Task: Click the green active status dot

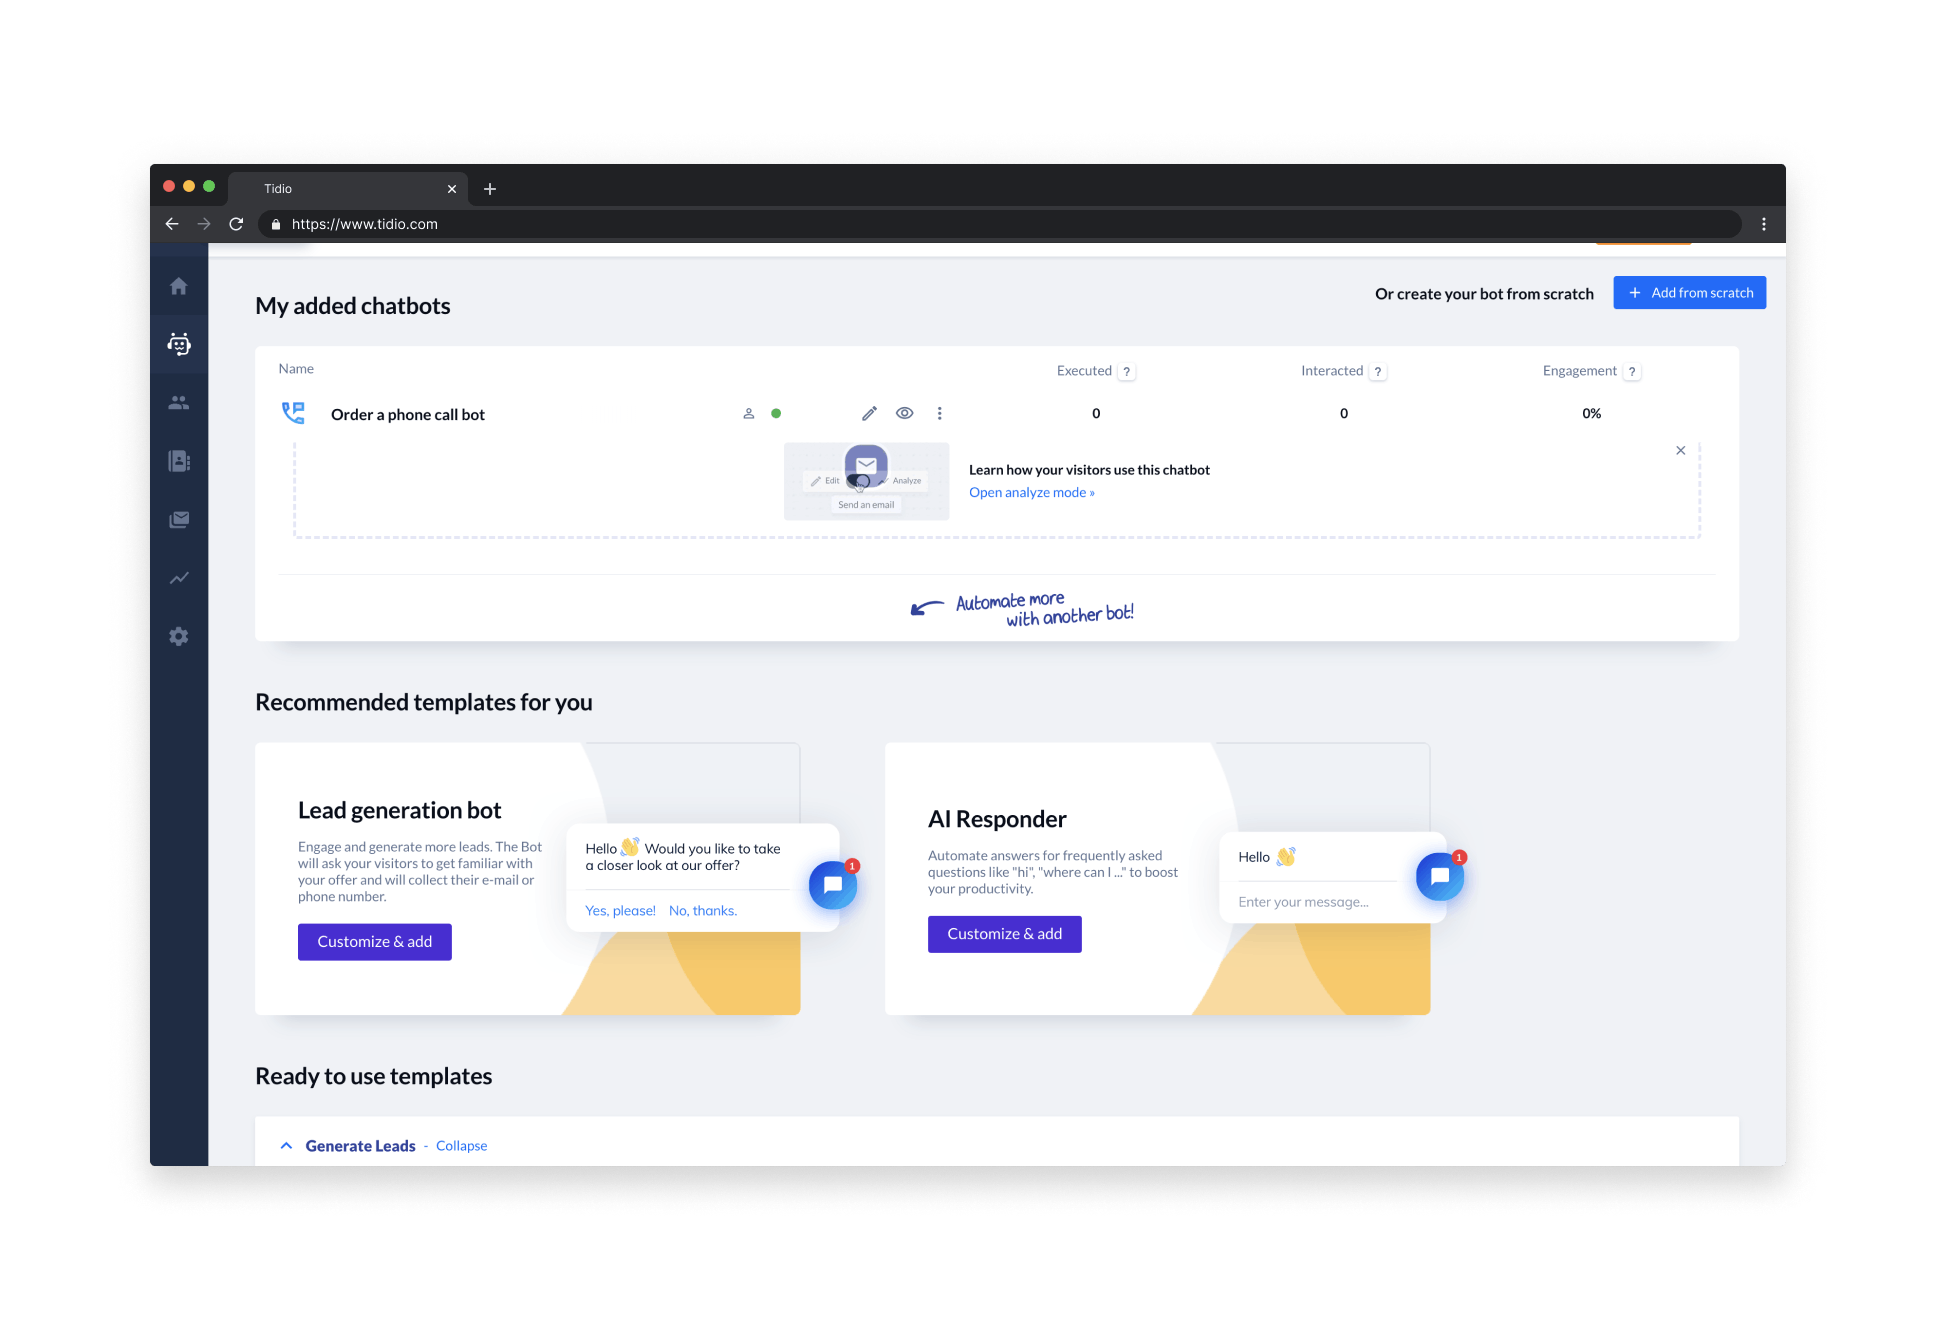Action: point(776,413)
